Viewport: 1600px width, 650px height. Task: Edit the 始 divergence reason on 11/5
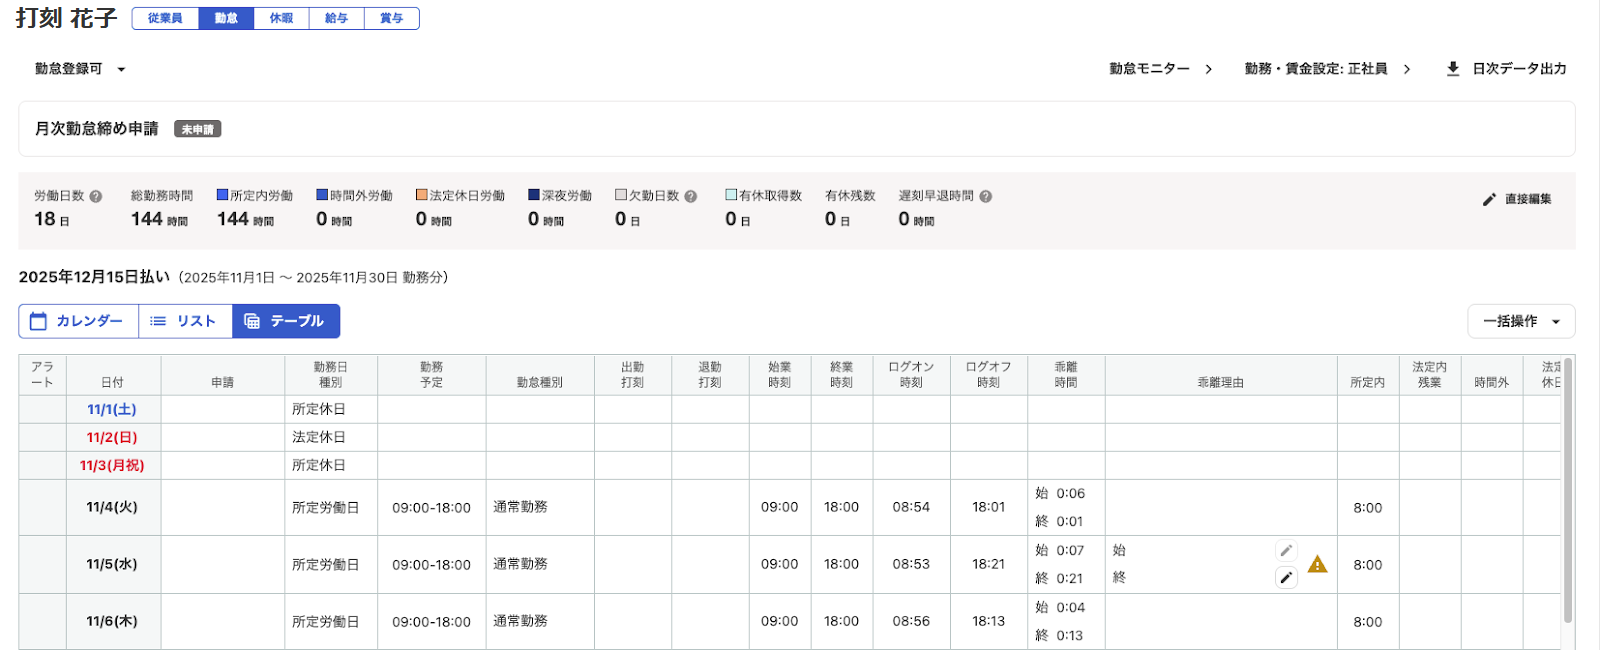[x=1286, y=550]
